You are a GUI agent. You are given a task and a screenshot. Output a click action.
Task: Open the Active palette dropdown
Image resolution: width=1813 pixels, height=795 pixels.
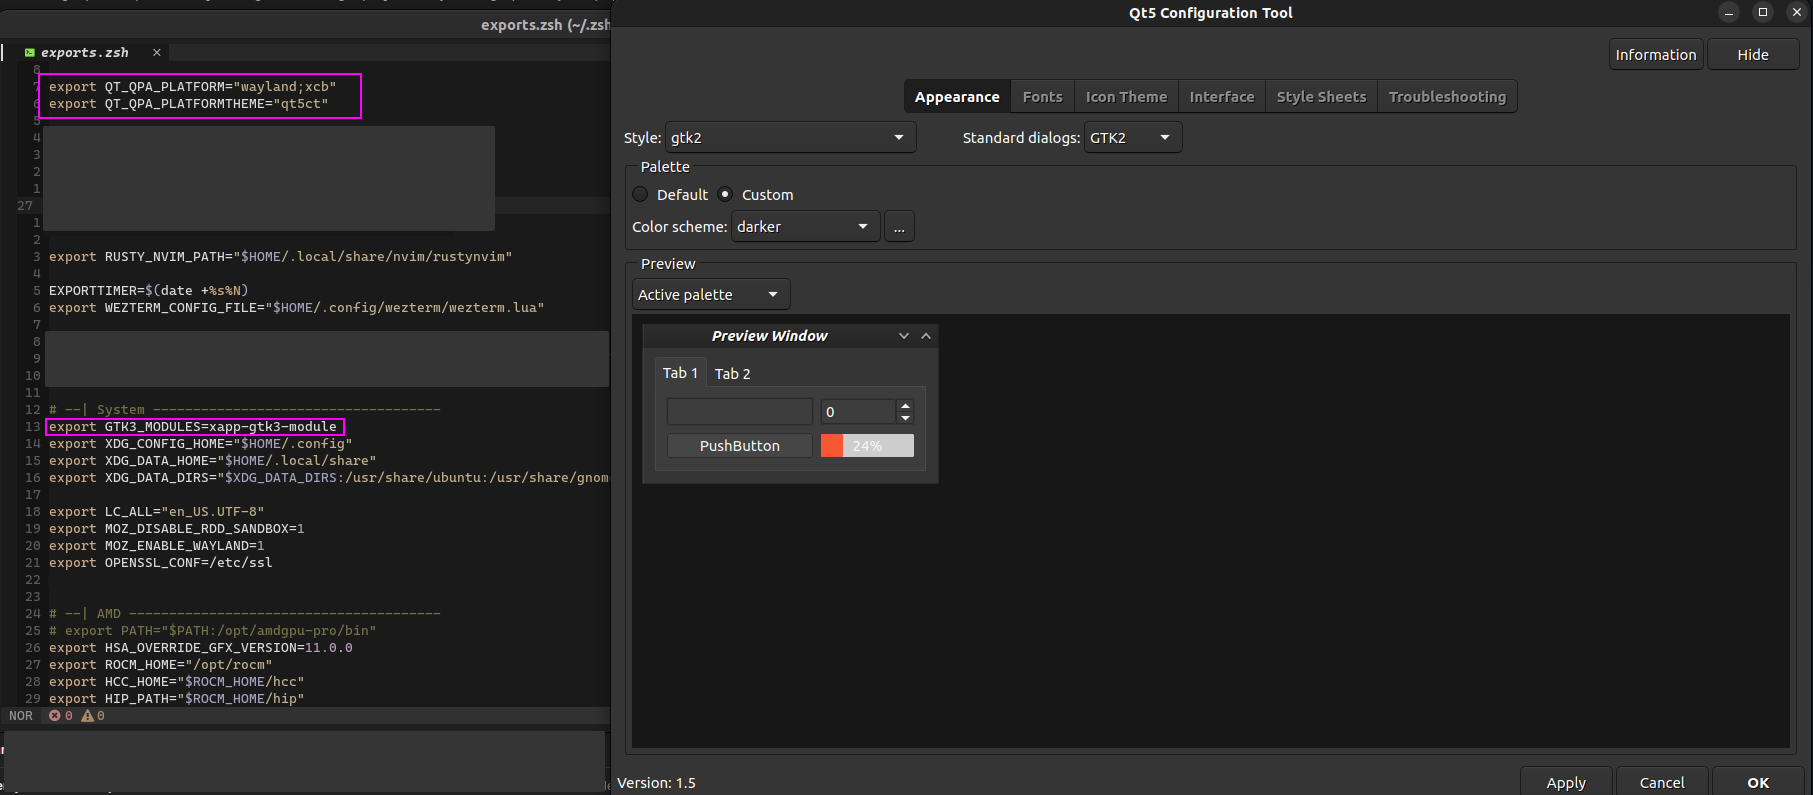(x=711, y=294)
